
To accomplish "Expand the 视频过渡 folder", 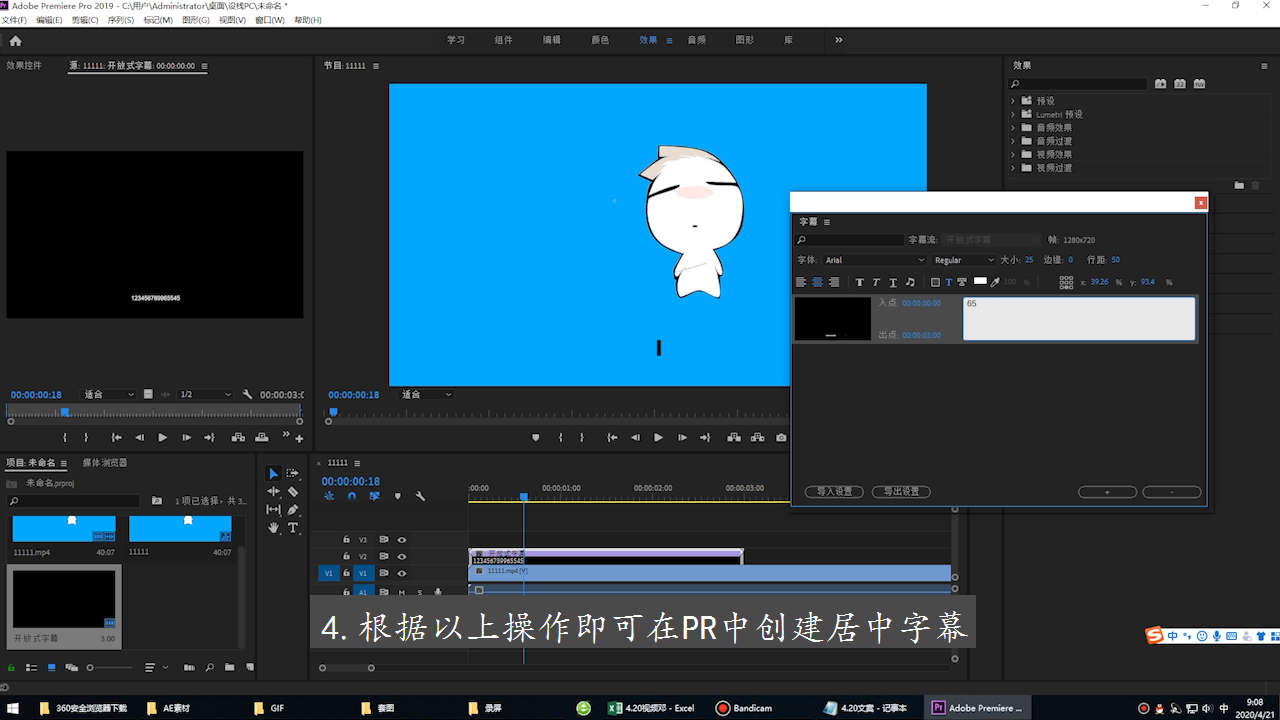I will [x=1012, y=168].
